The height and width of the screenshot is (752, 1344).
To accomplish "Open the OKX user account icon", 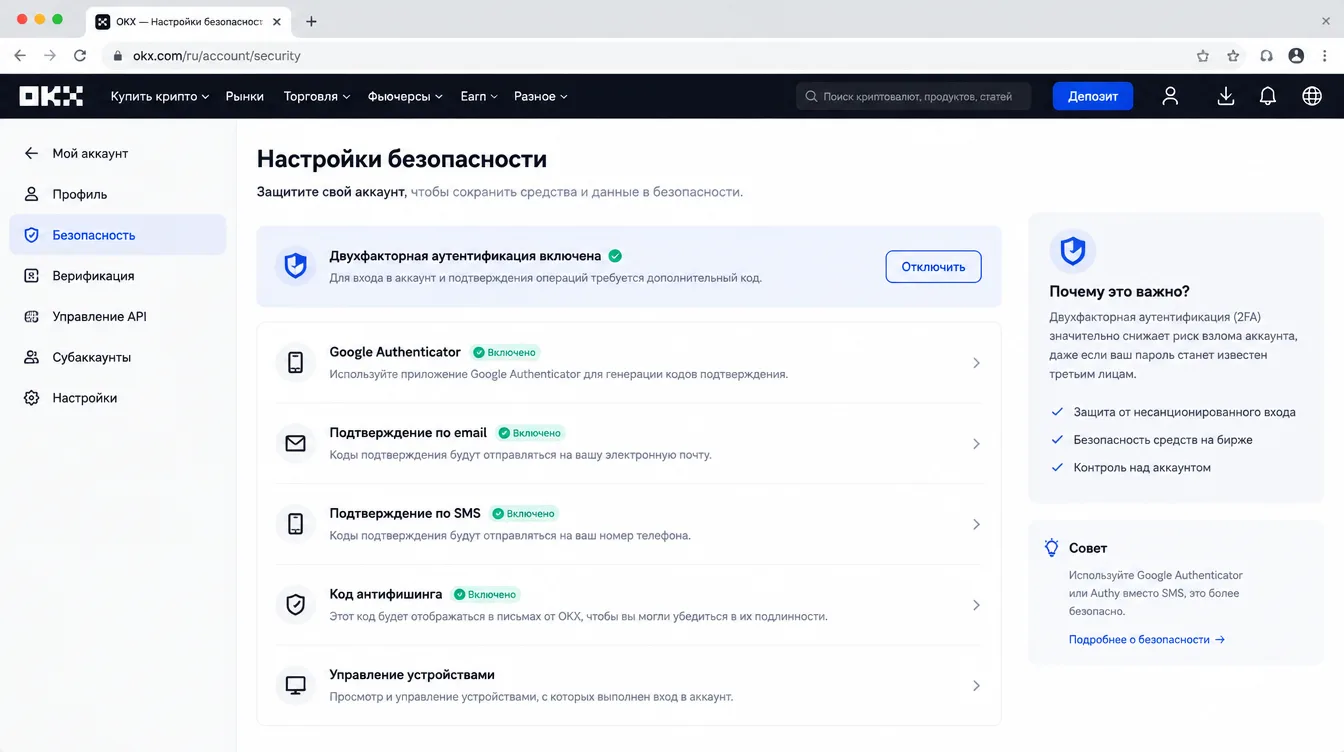I will [1170, 96].
